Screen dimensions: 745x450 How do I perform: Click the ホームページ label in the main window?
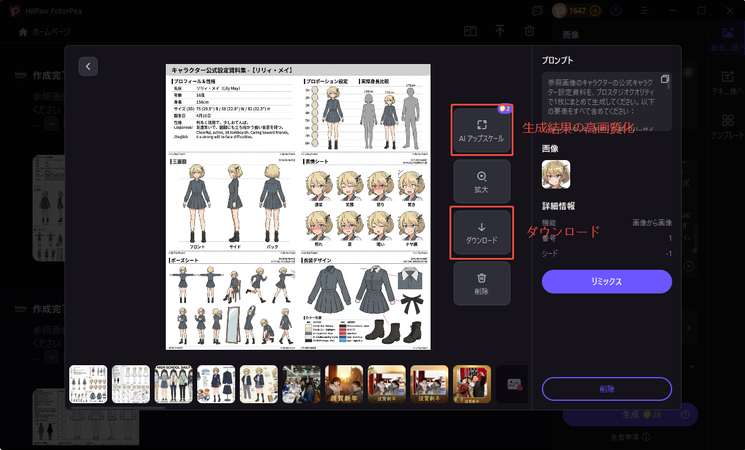click(x=51, y=32)
